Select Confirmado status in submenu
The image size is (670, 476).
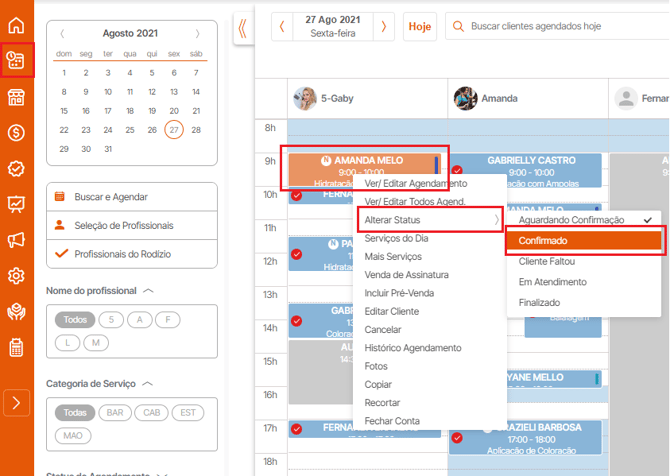[585, 241]
